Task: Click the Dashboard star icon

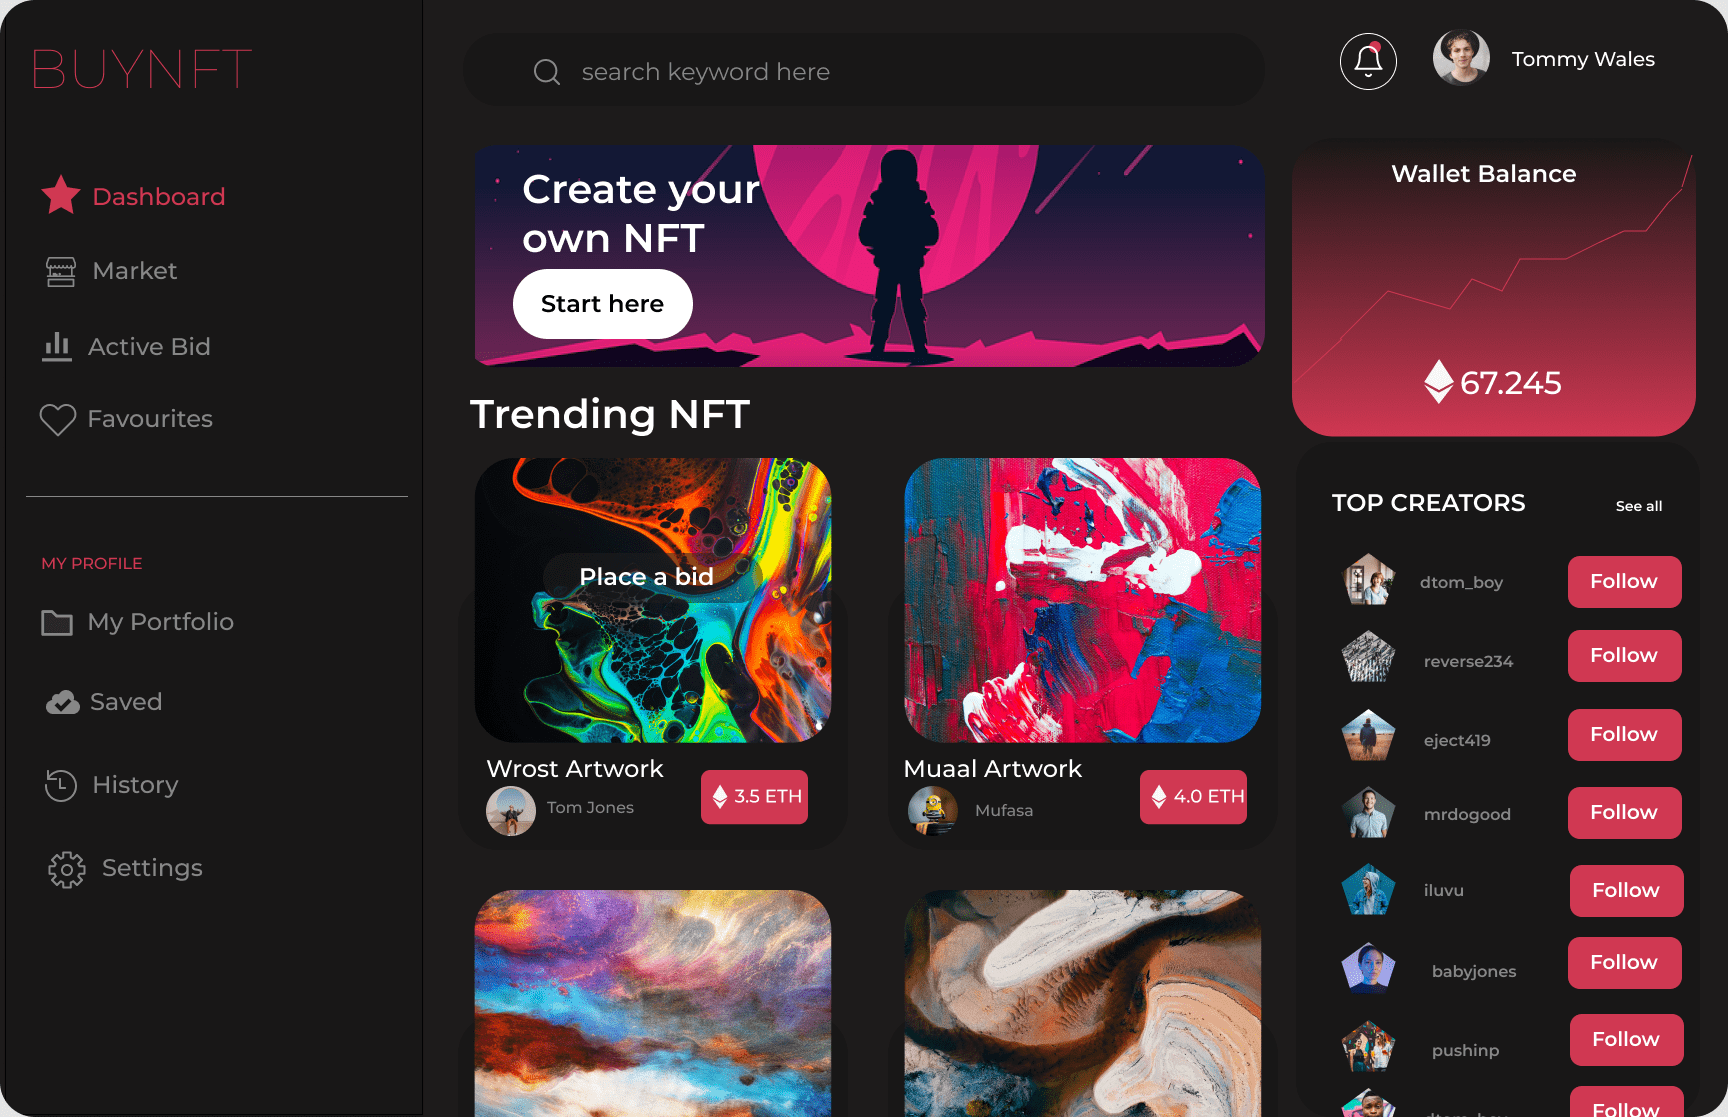Action: coord(61,195)
